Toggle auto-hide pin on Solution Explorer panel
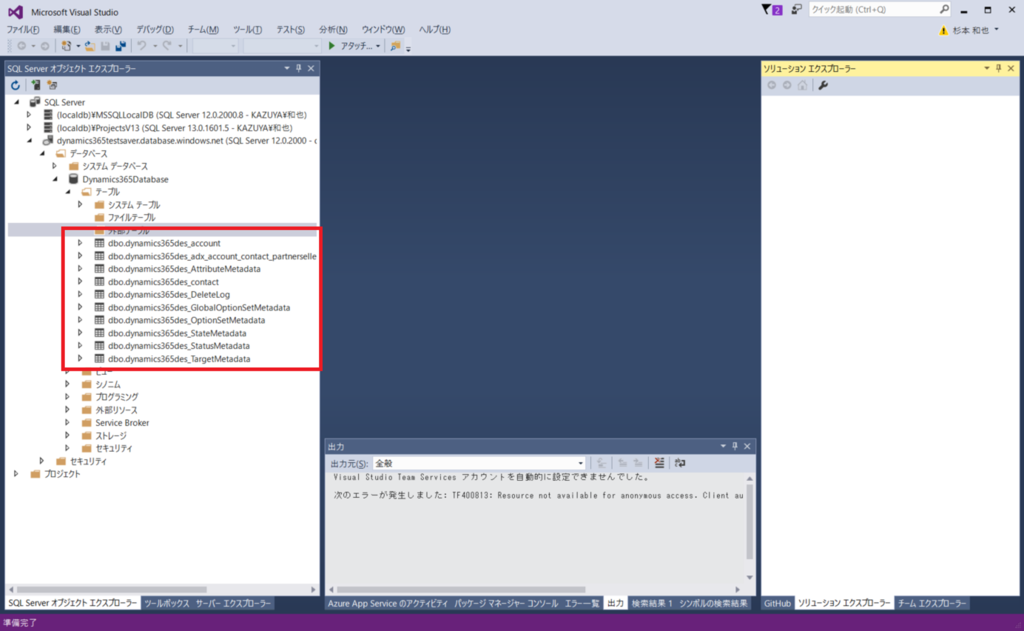 point(999,68)
